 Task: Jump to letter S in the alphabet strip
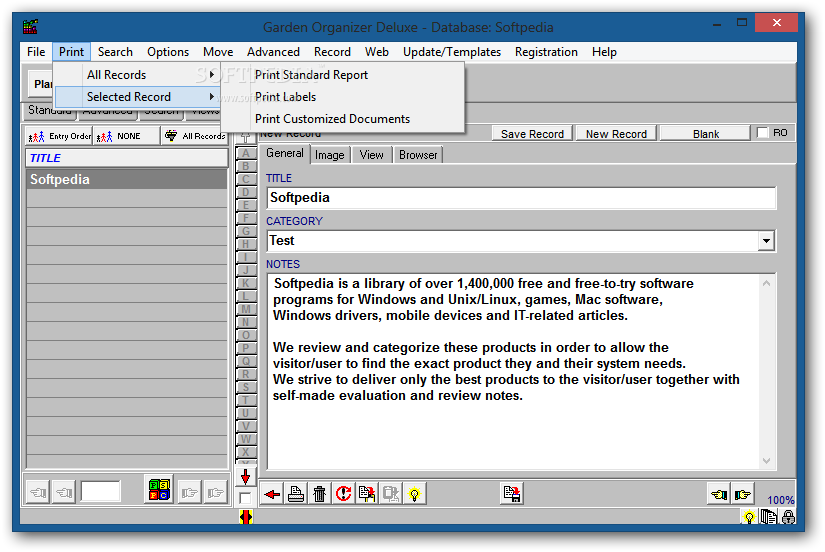point(245,387)
